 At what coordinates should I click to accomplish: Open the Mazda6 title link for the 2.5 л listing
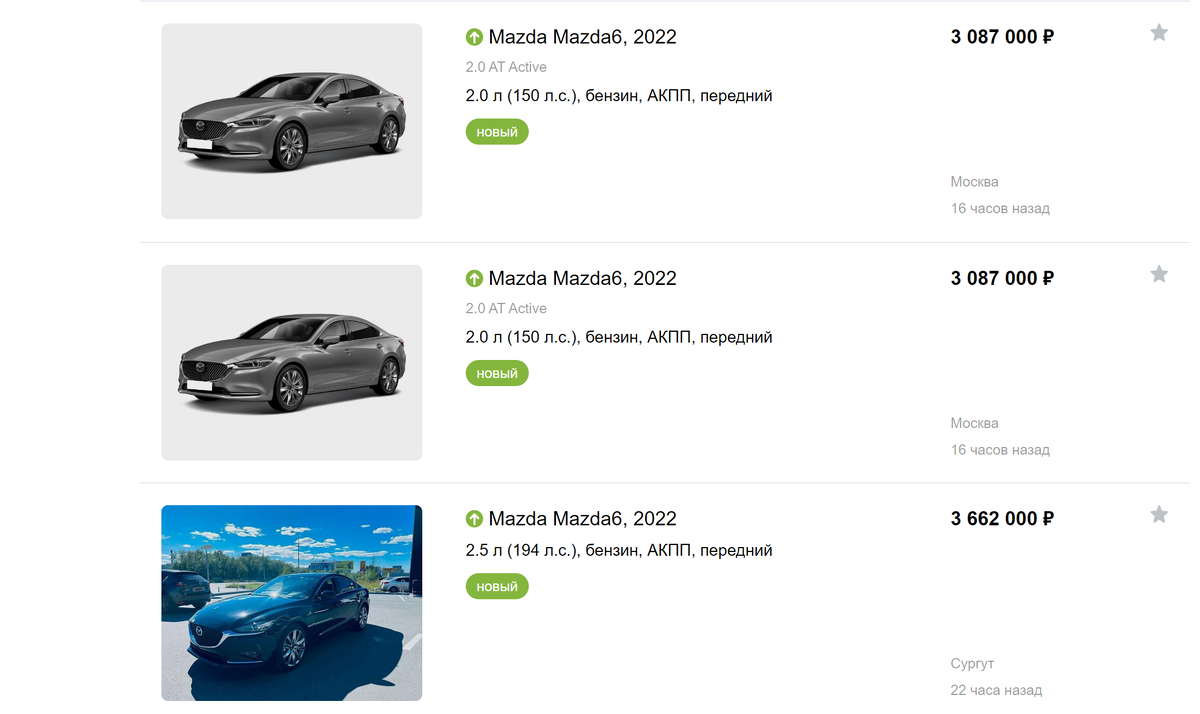pyautogui.click(x=582, y=519)
